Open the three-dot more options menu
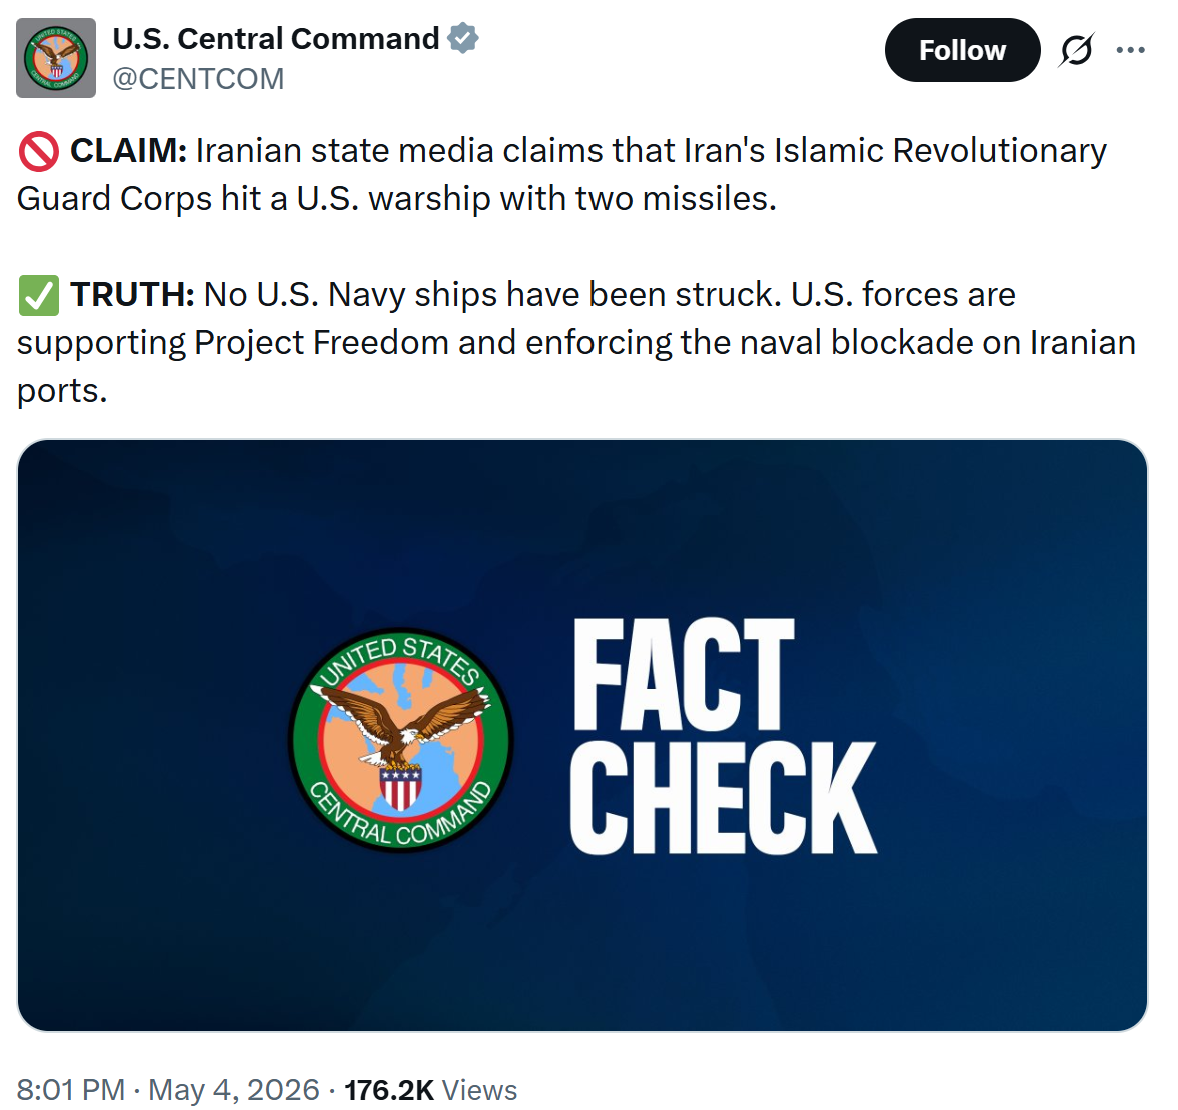1178x1110 pixels. tap(1130, 50)
